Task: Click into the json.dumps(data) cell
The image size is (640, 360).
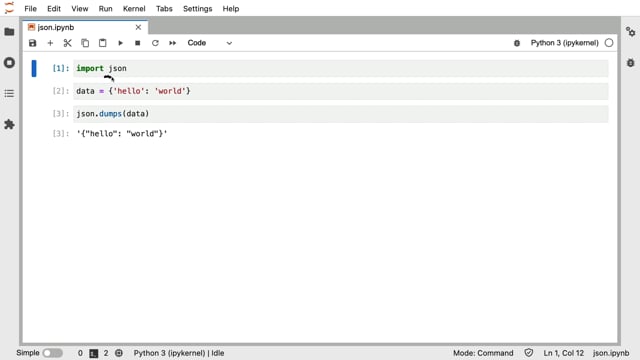Action: click(341, 114)
